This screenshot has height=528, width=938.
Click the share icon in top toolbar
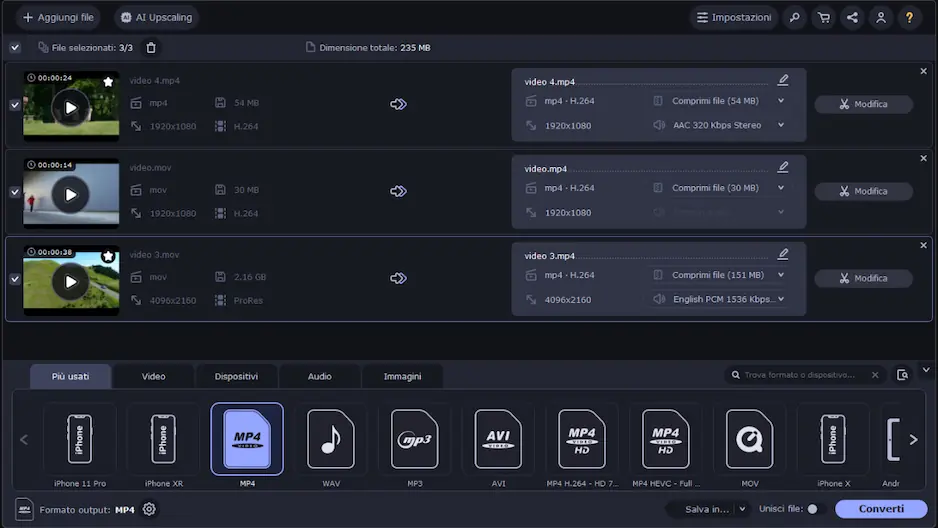click(x=852, y=18)
